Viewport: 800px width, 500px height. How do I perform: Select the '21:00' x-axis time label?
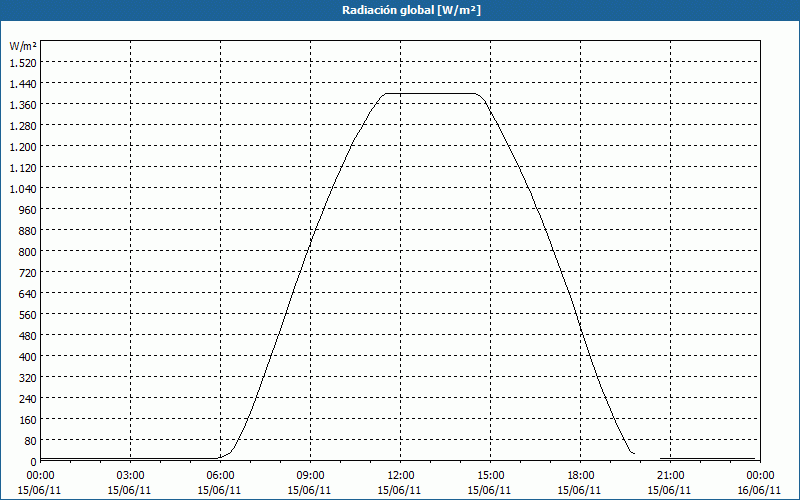670,476
